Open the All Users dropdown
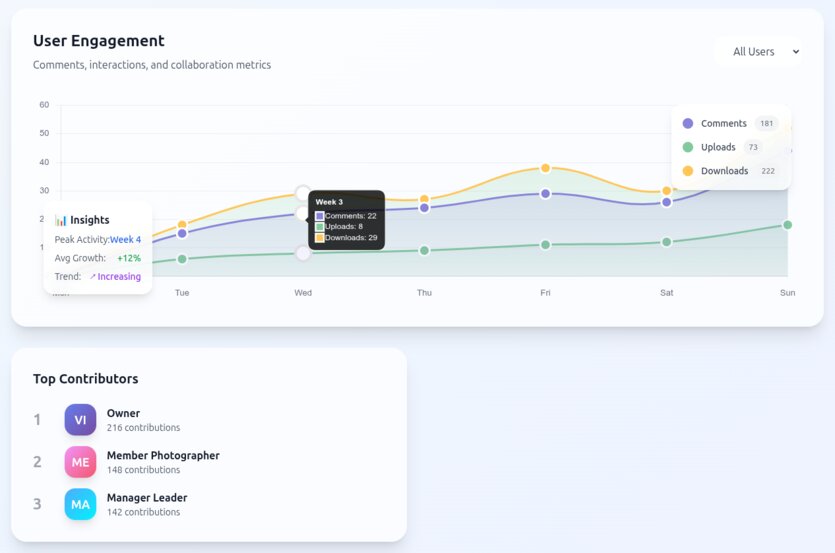The width and height of the screenshot is (835, 553). 758,52
